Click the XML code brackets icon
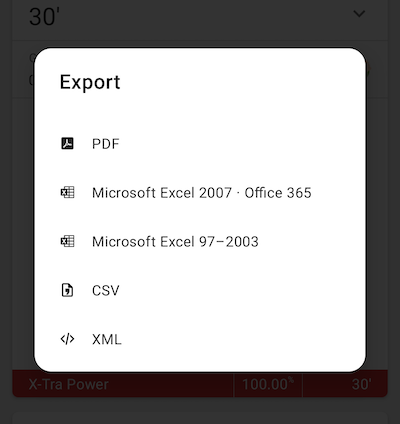Screen dimensions: 400x424 click(67, 339)
